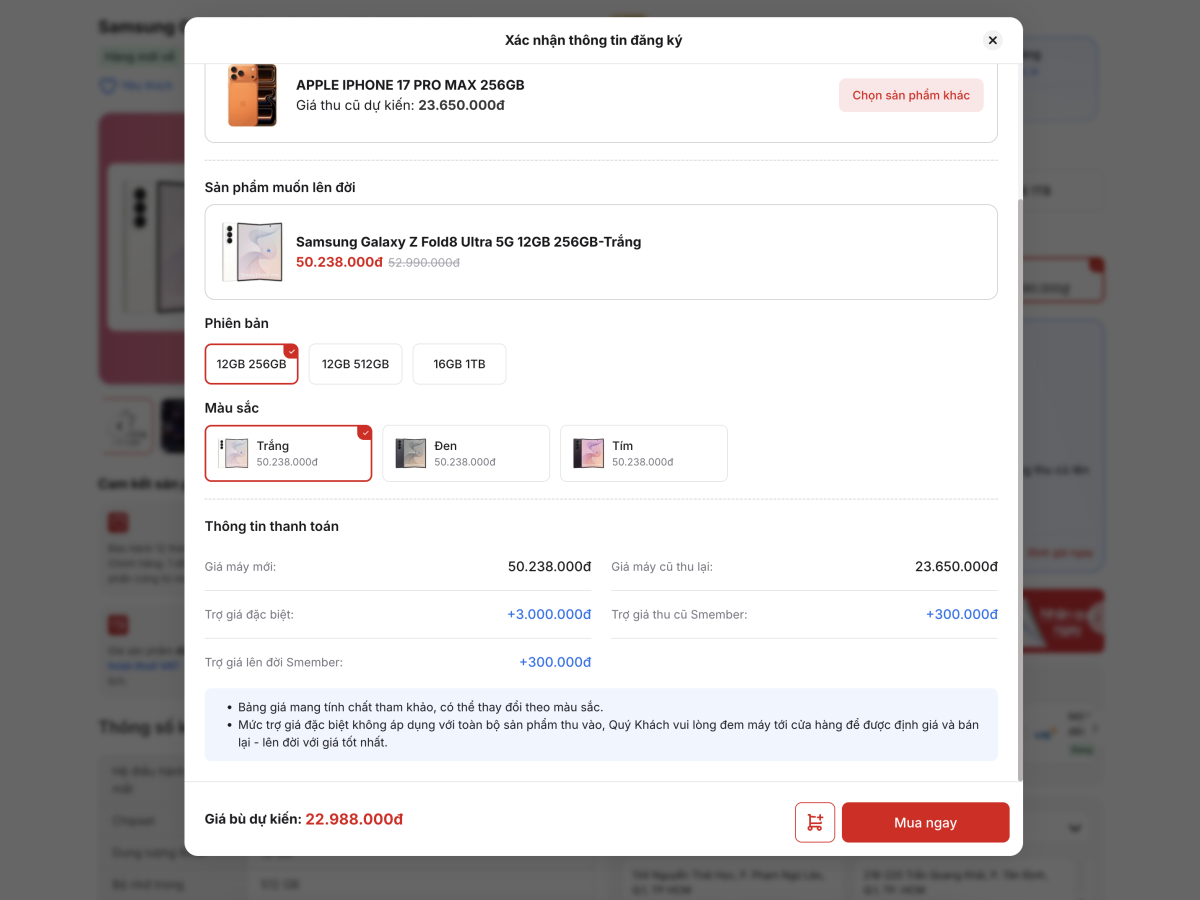Click the 'Chọn sản phẩm khác' button
This screenshot has width=1200, height=900.
(x=911, y=95)
